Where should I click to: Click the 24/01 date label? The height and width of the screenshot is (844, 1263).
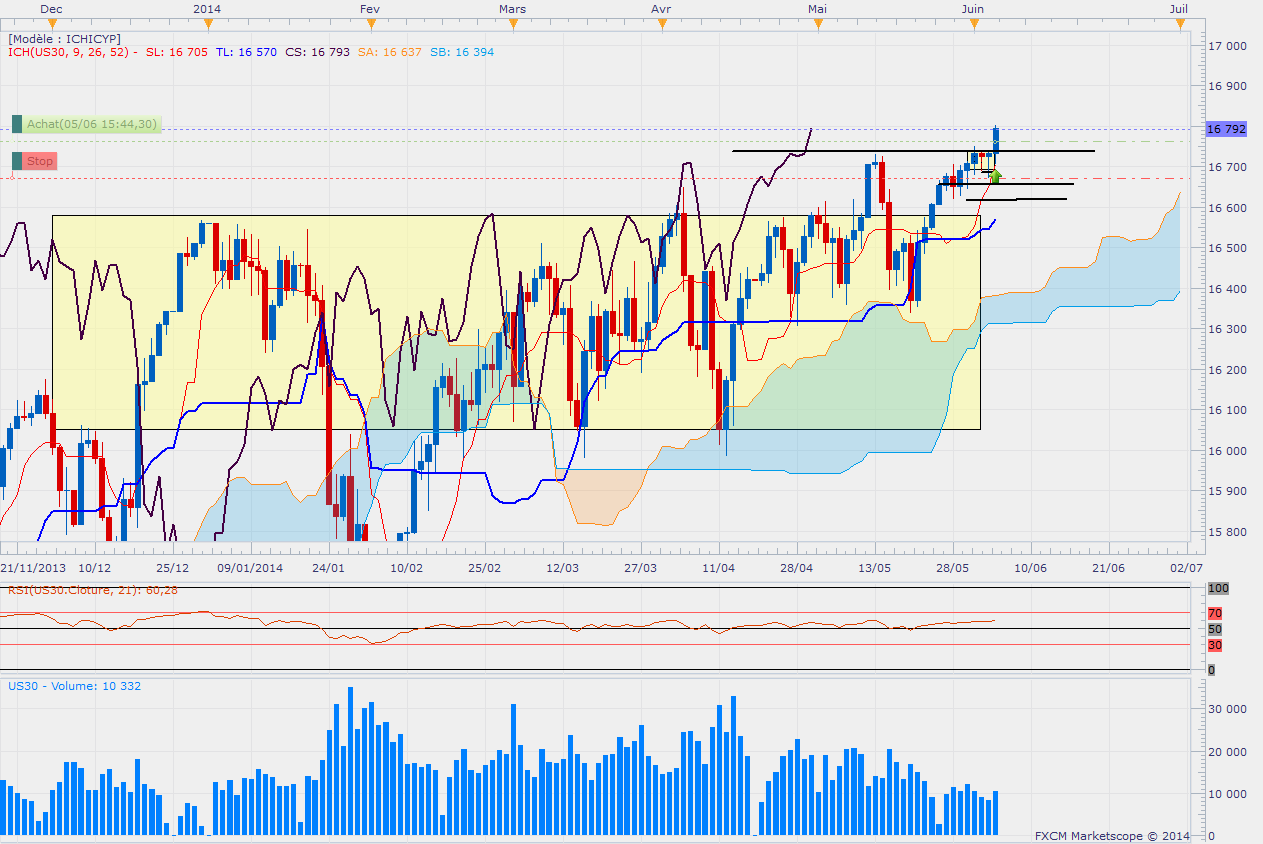[x=328, y=567]
